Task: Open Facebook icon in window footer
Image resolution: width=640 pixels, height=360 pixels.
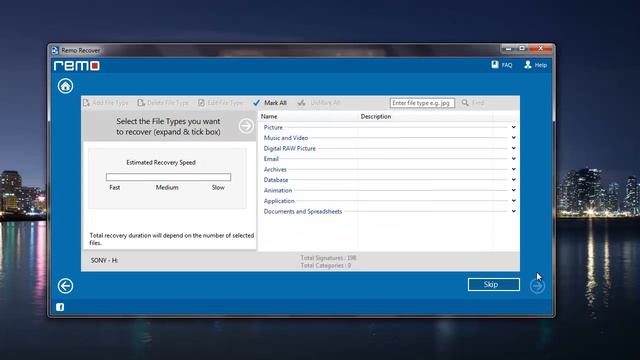Action: pos(60,307)
